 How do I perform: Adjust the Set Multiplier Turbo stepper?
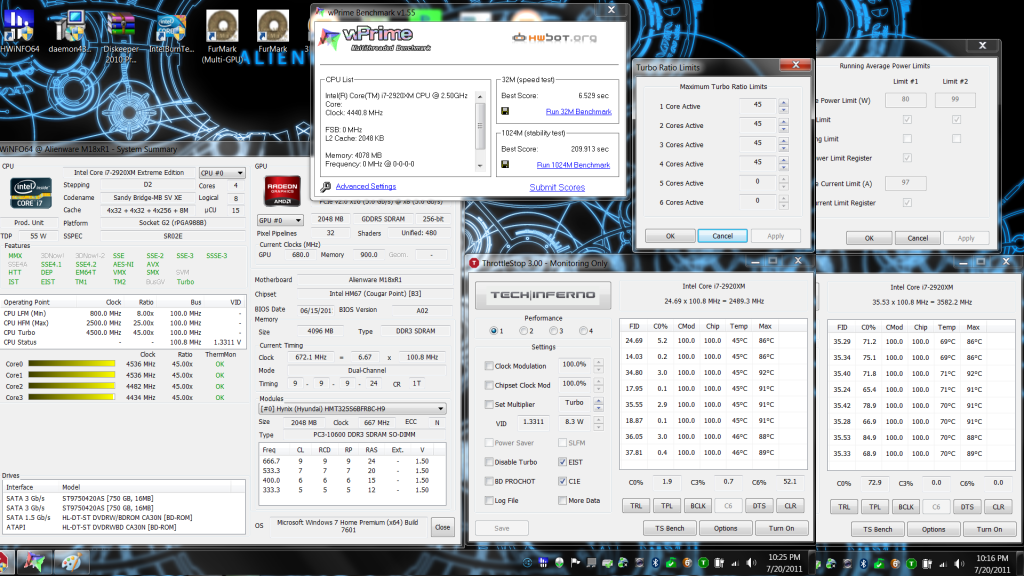598,404
